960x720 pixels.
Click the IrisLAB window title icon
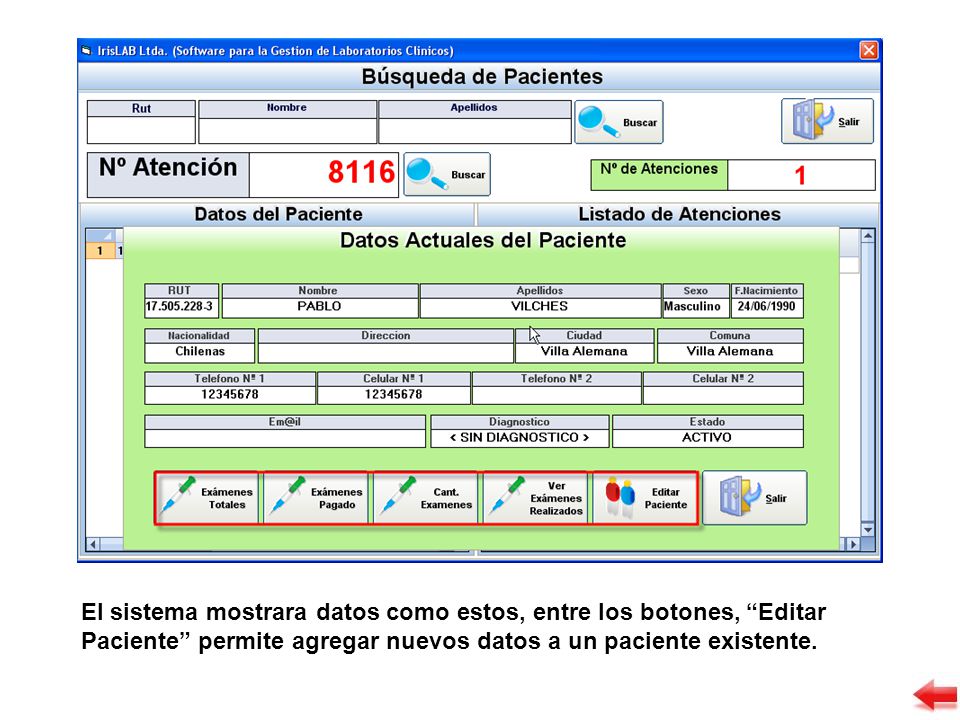click(86, 50)
